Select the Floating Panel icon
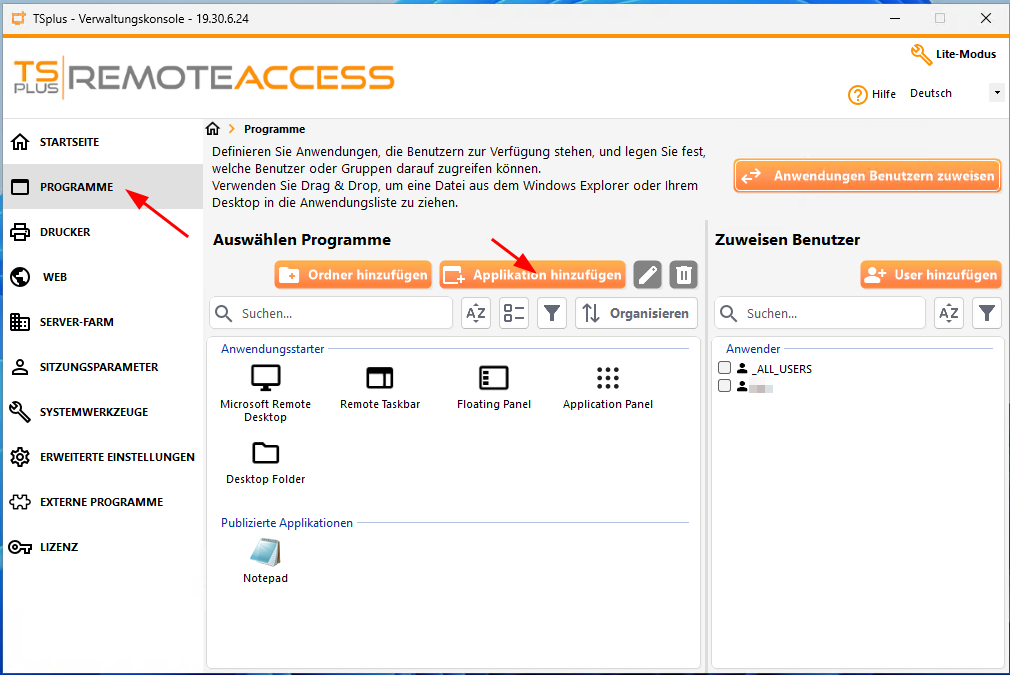 [x=494, y=386]
